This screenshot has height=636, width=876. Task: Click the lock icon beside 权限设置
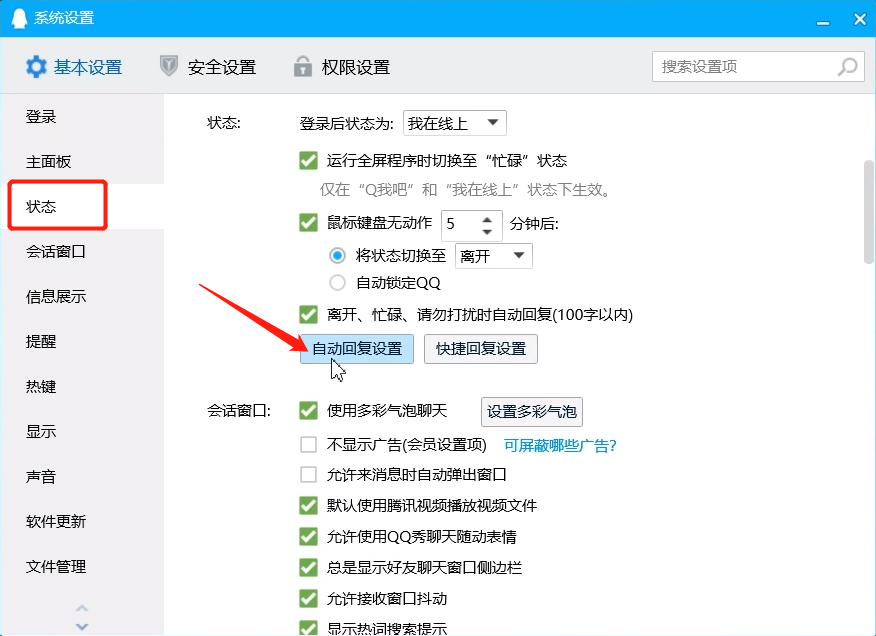coord(302,66)
